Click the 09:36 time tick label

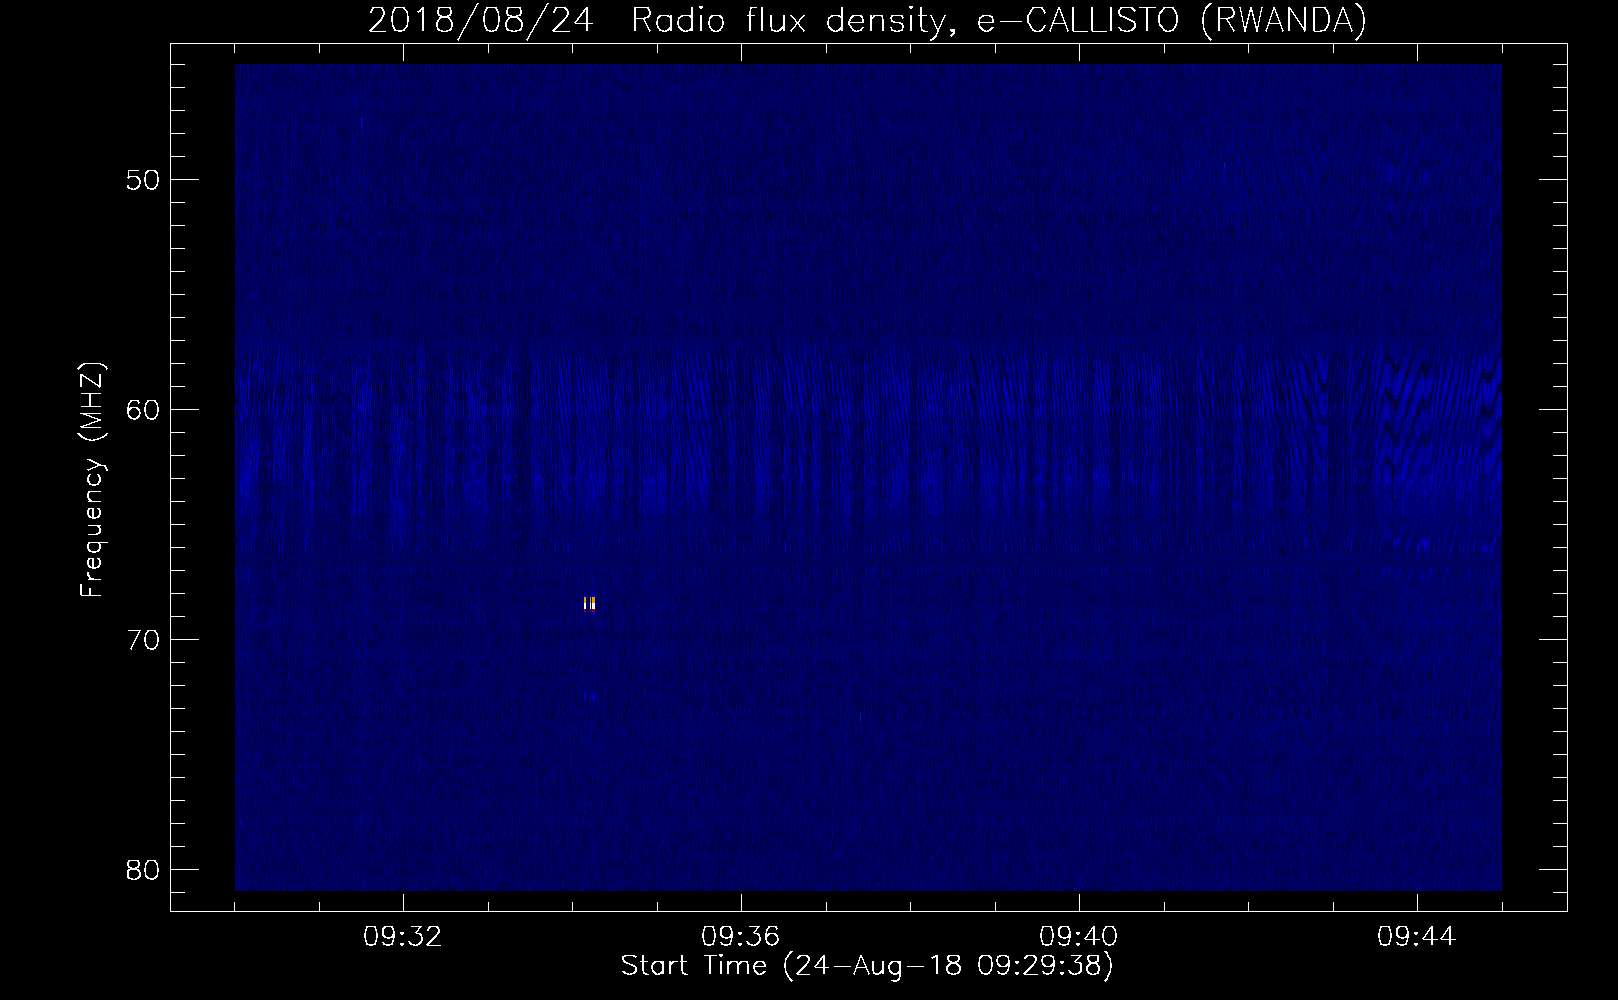(x=741, y=937)
